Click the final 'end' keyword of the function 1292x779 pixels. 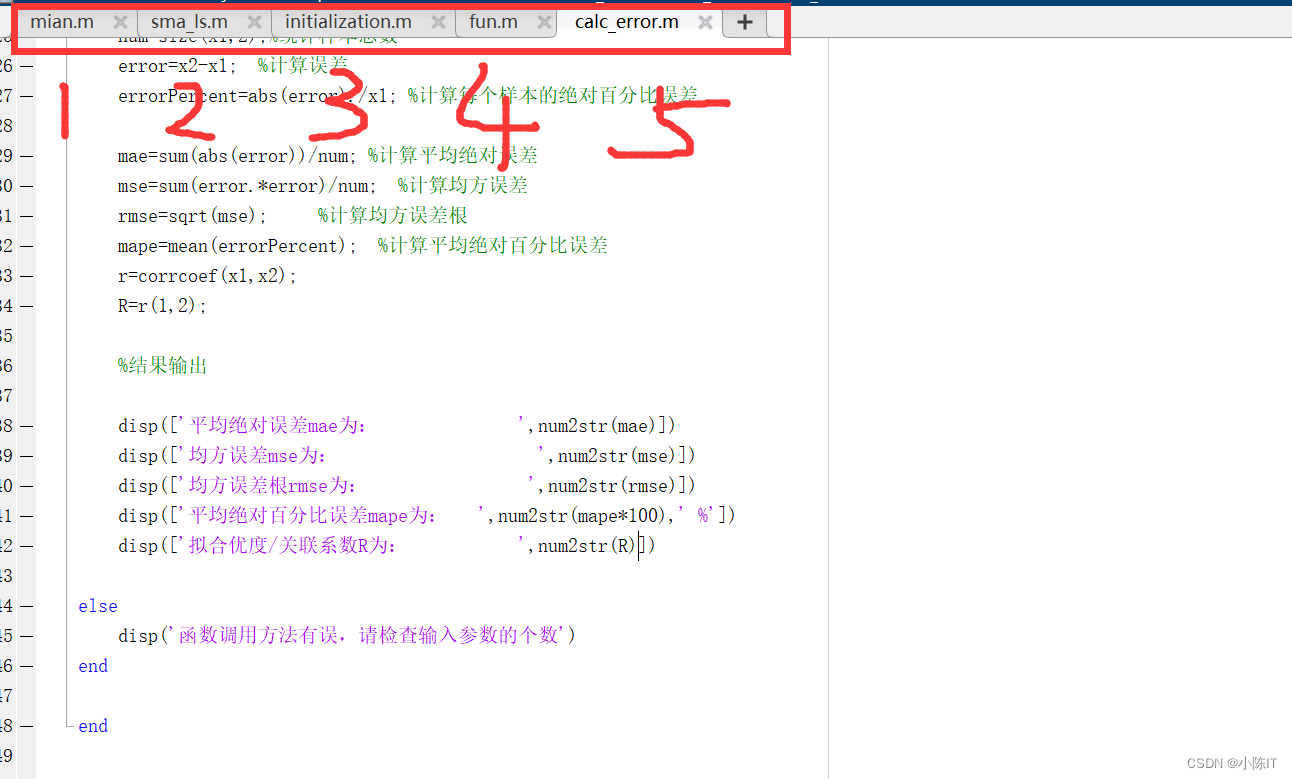point(92,726)
